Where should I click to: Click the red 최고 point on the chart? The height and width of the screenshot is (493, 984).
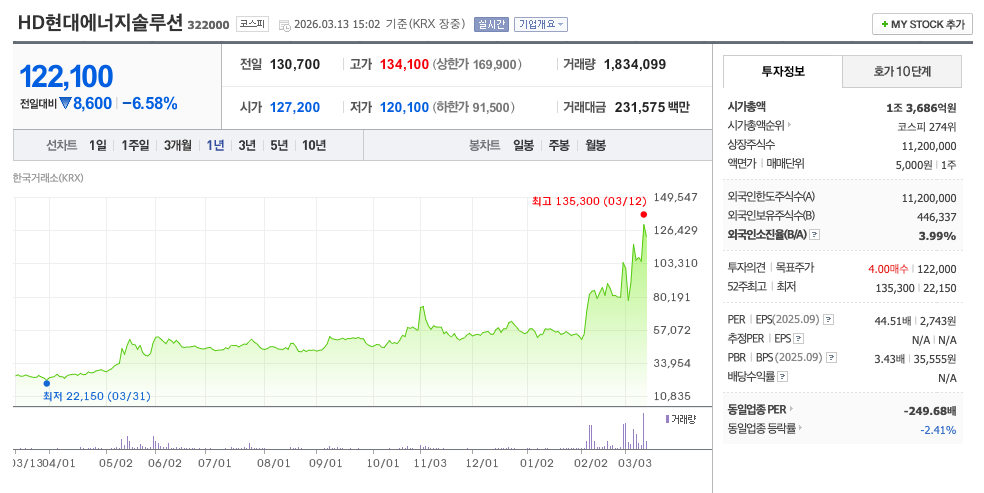tap(644, 215)
